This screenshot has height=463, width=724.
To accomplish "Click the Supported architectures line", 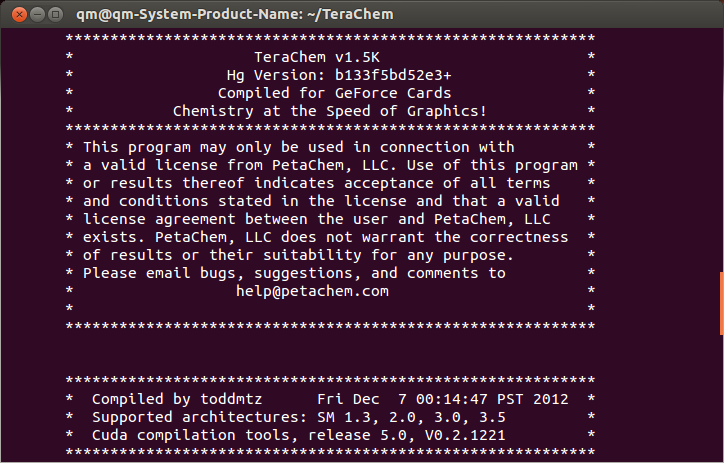I will 299,417.
